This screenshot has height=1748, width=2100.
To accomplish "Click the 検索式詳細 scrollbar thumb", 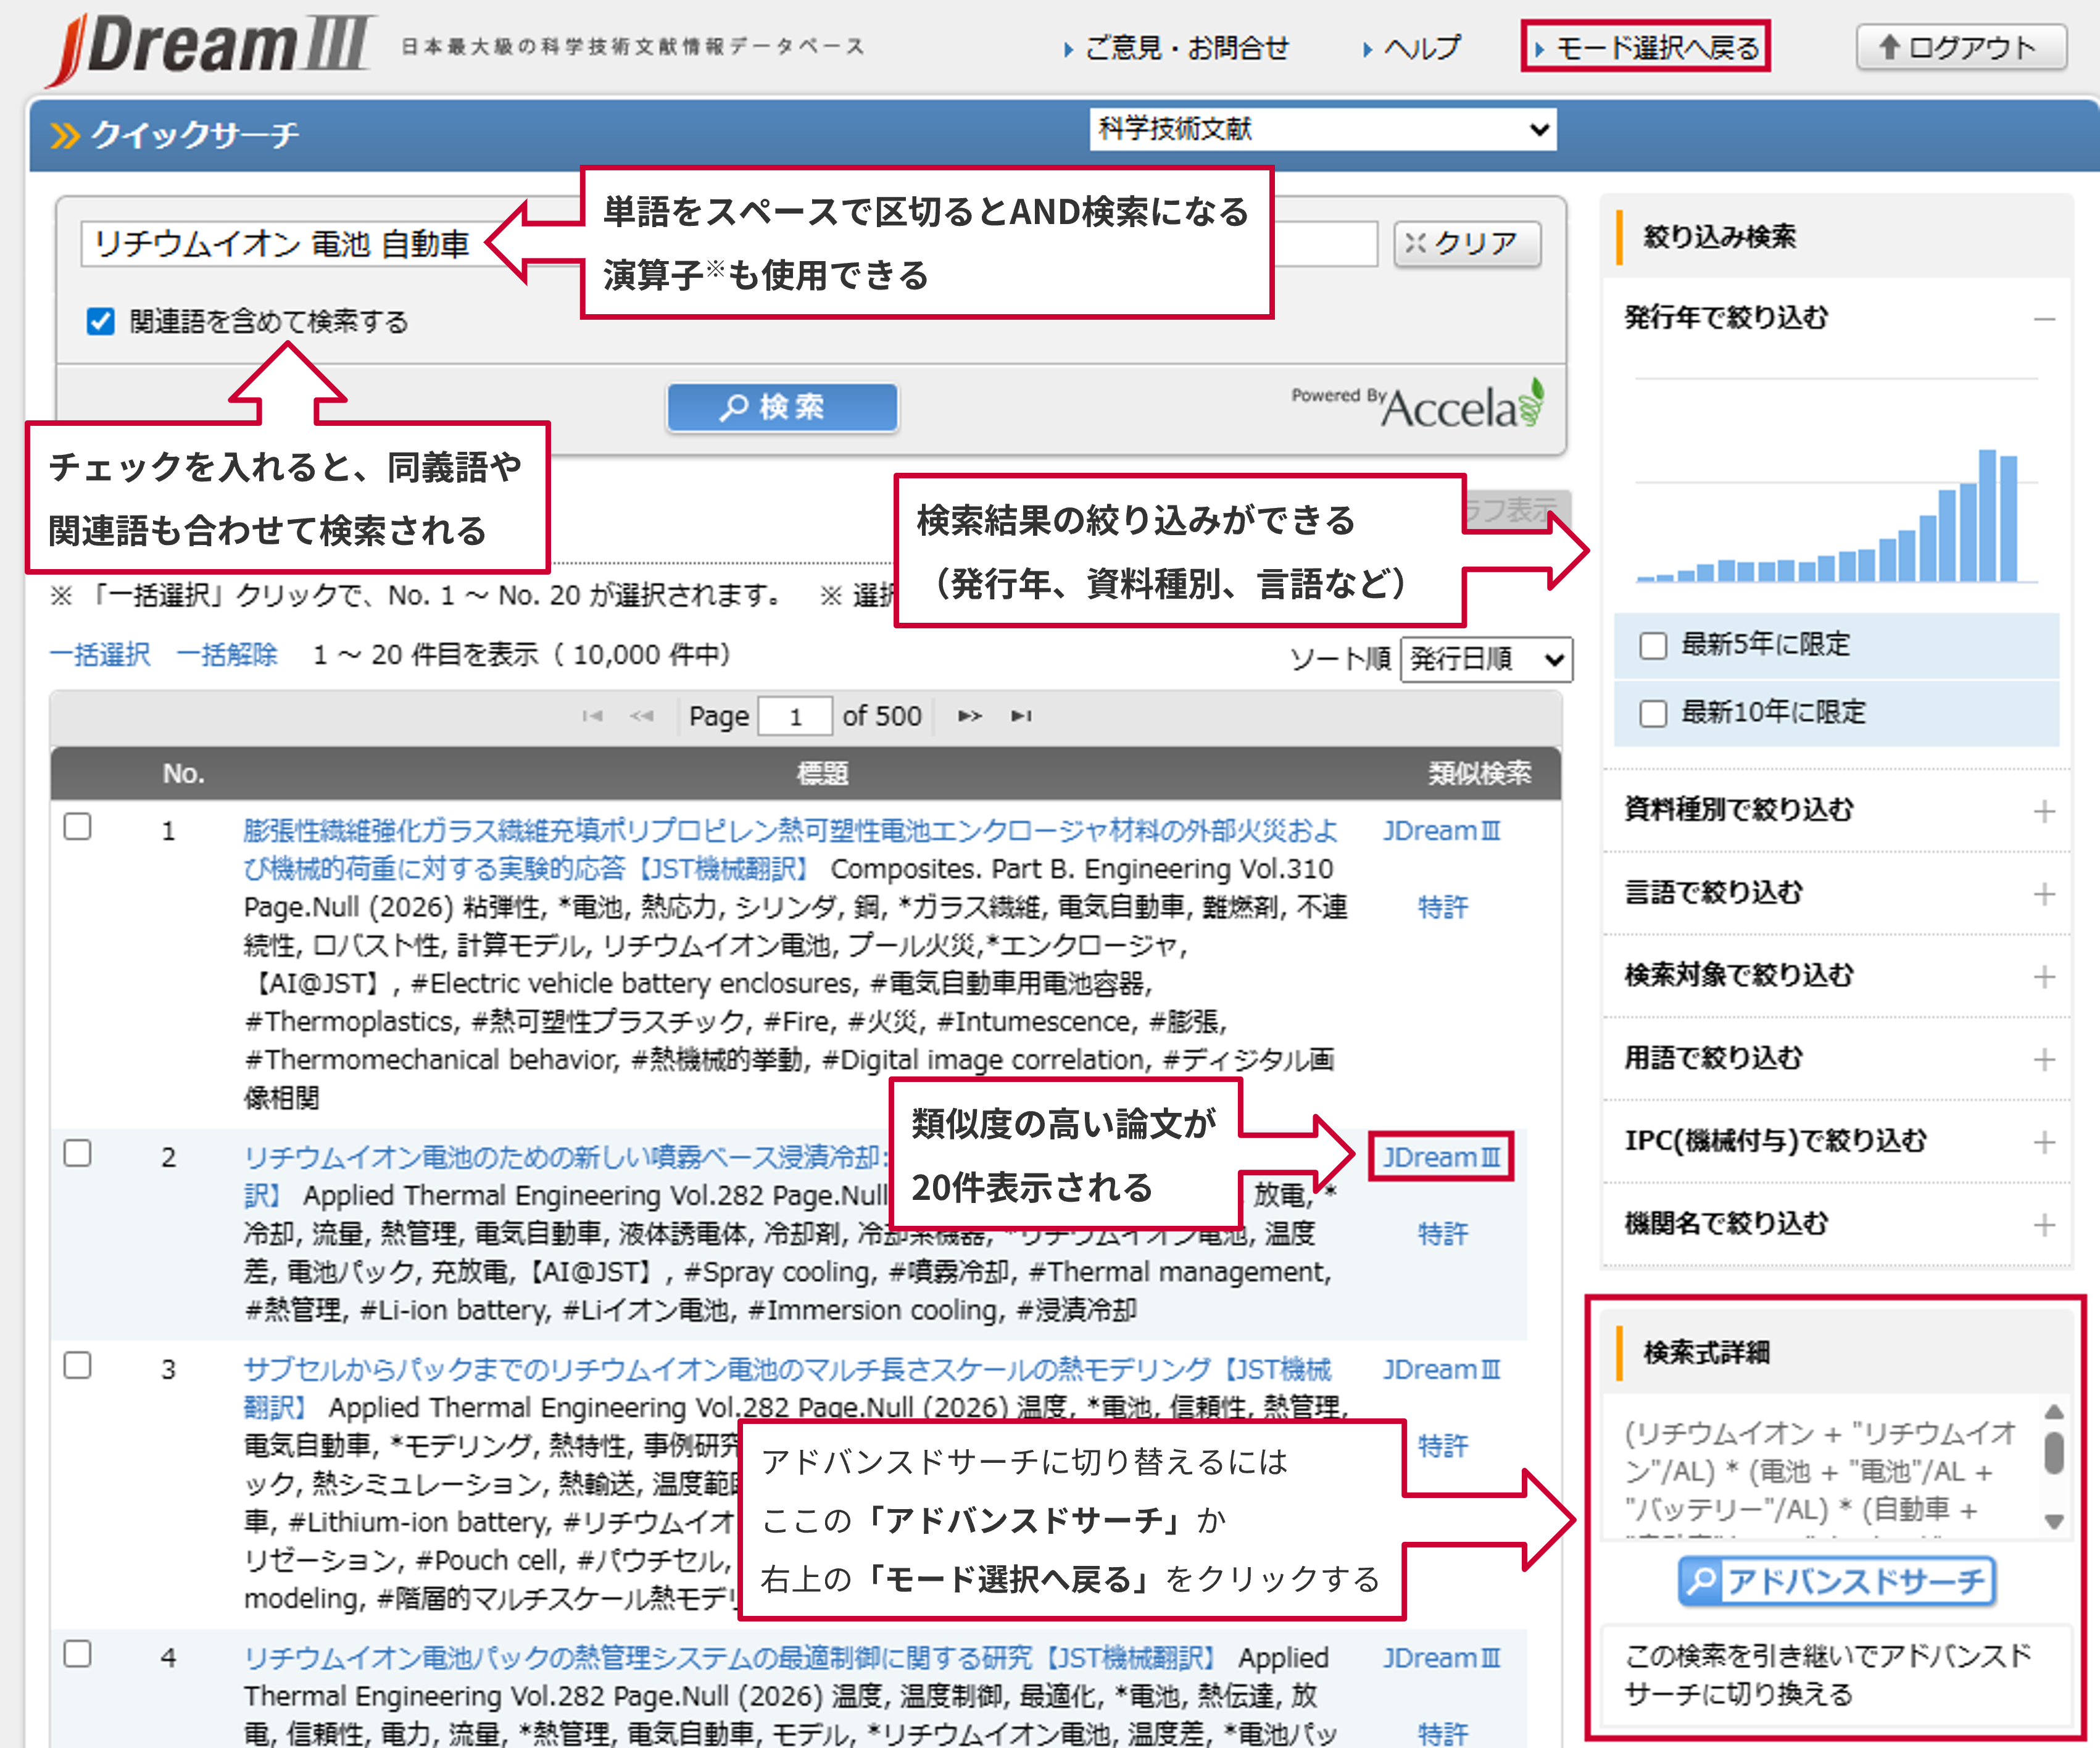I will pos(2054,1453).
